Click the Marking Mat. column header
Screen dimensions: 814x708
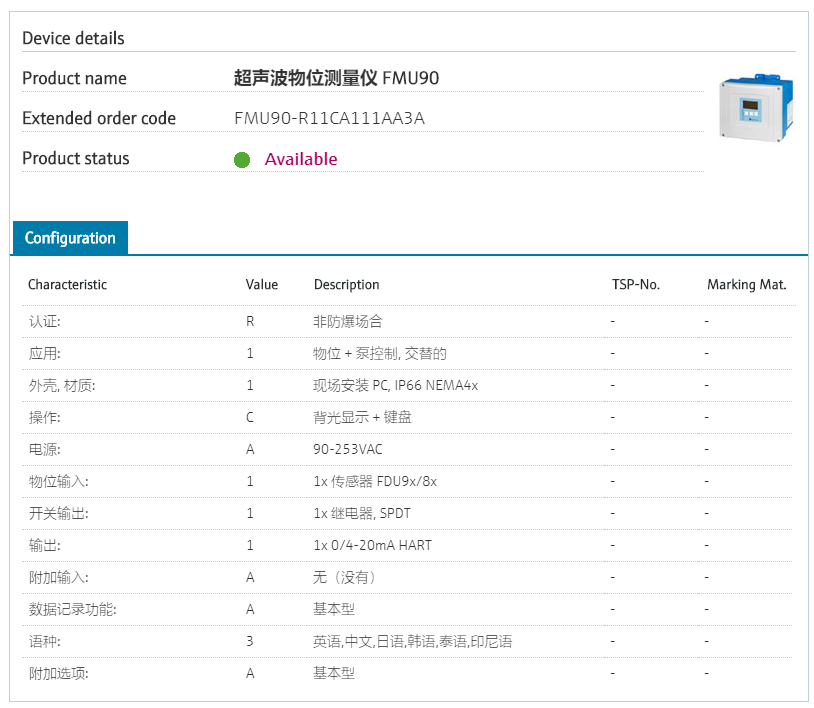[x=747, y=284]
